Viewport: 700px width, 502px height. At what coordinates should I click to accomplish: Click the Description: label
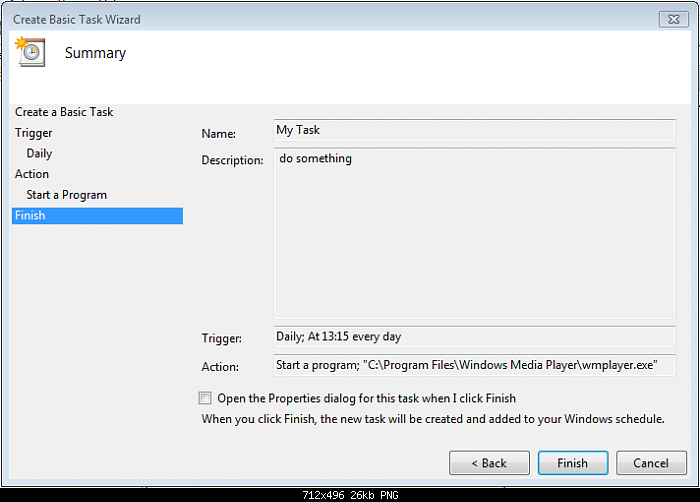(232, 160)
